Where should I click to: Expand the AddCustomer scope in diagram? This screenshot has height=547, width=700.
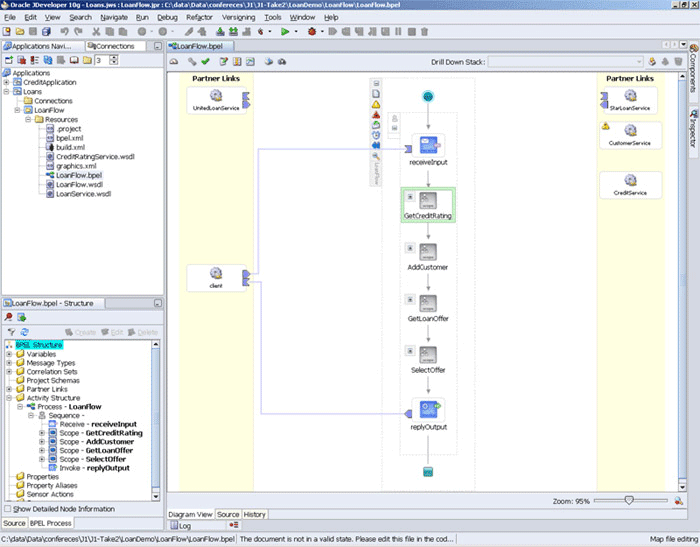(x=409, y=246)
